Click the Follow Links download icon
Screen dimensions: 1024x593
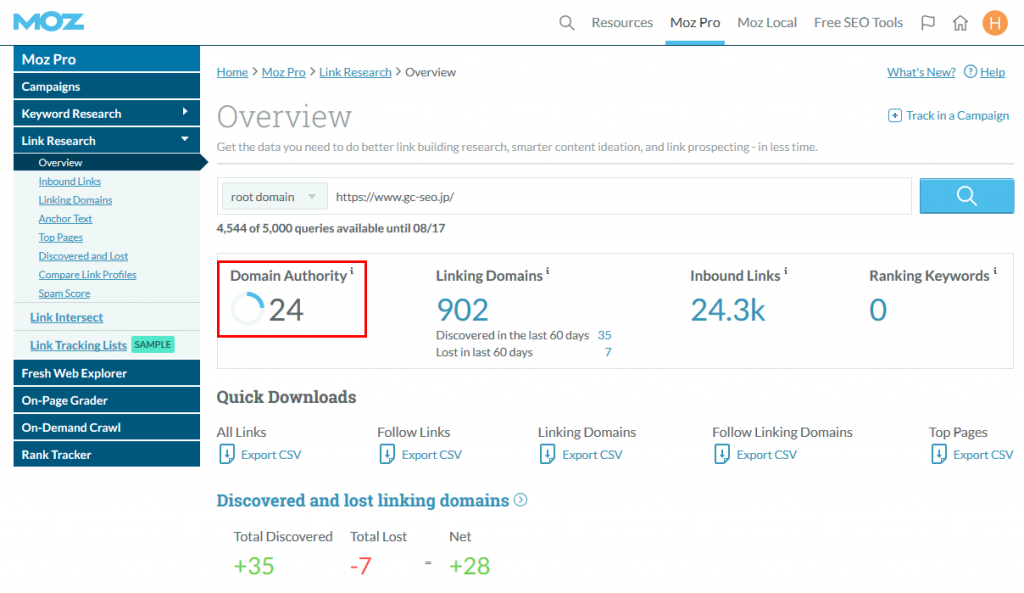tap(387, 454)
